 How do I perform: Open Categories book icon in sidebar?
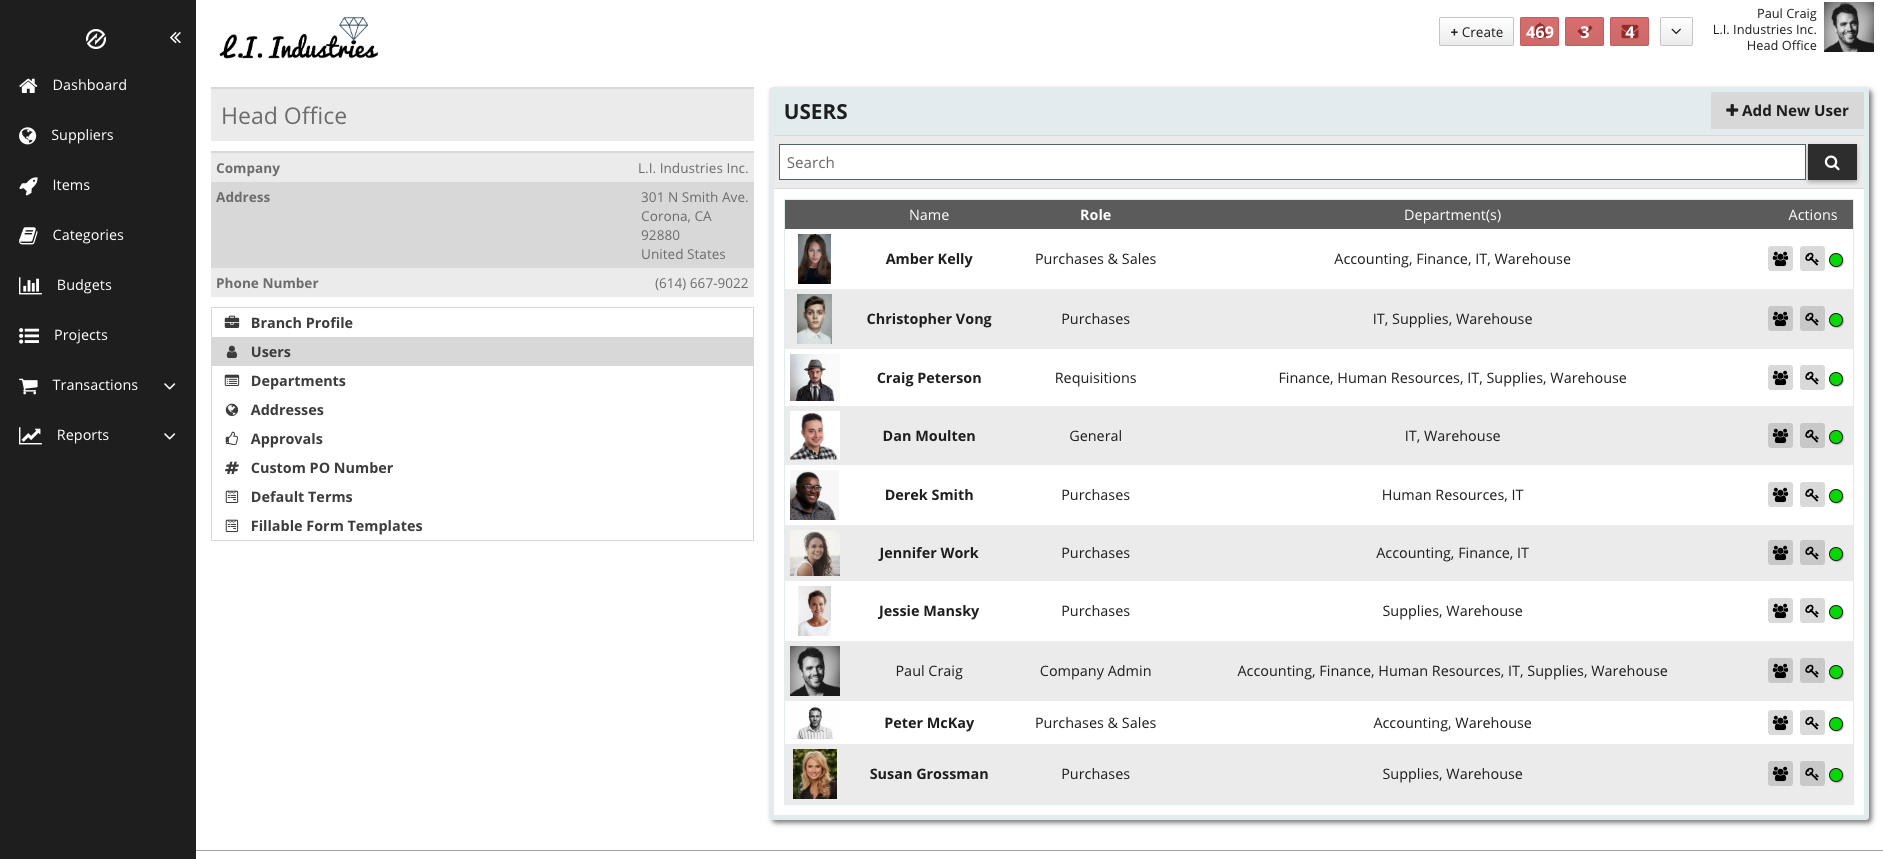(x=28, y=235)
